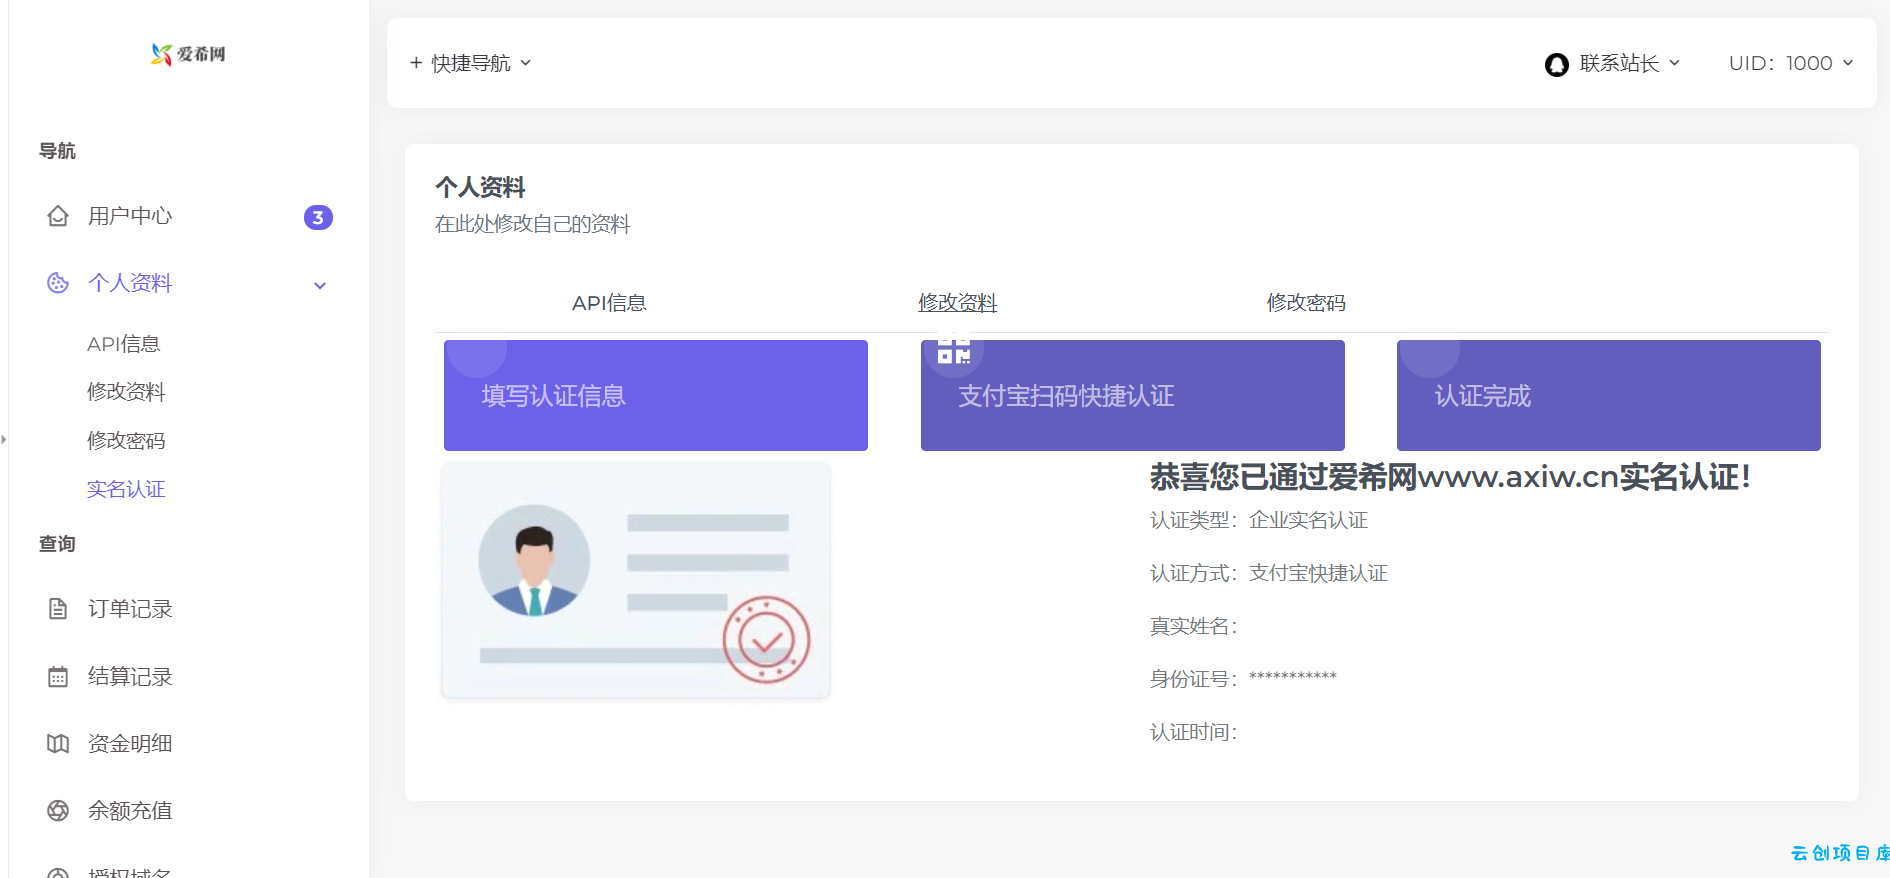Click the sidebar collapse arrow at left edge
The height and width of the screenshot is (878, 1890).
pyautogui.click(x=4, y=439)
